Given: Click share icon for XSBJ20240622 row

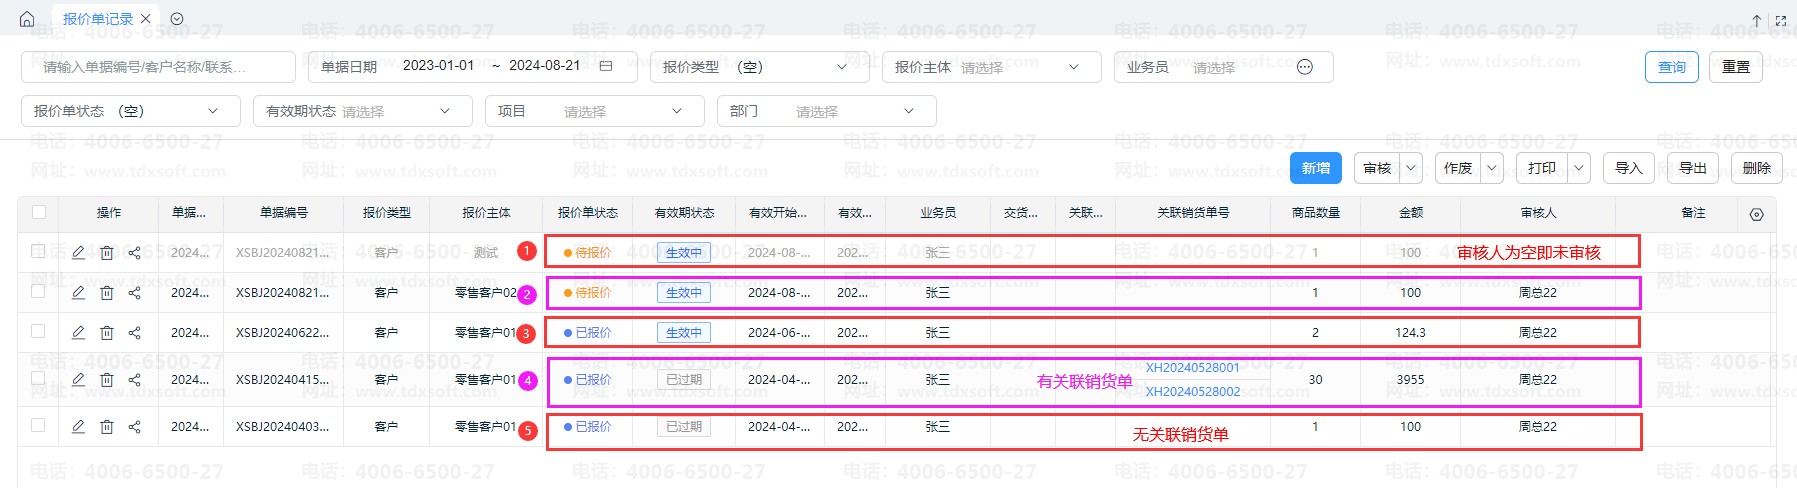Looking at the screenshot, I should (x=134, y=333).
